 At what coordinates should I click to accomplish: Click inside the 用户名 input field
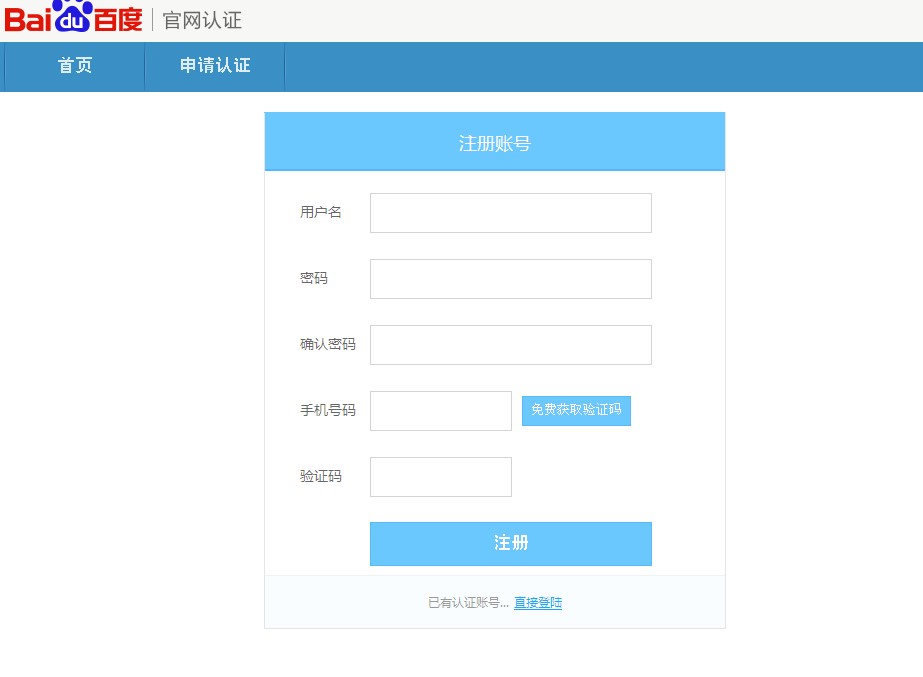coord(510,212)
